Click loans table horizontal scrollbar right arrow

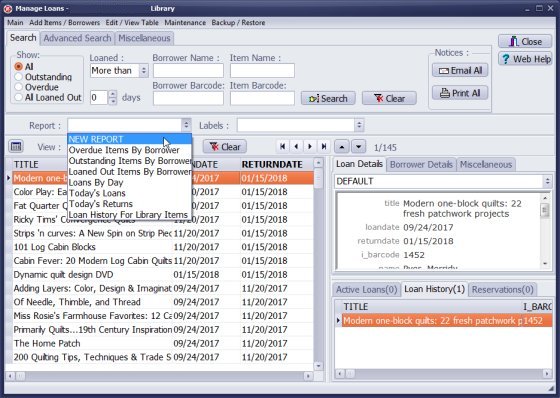308,376
